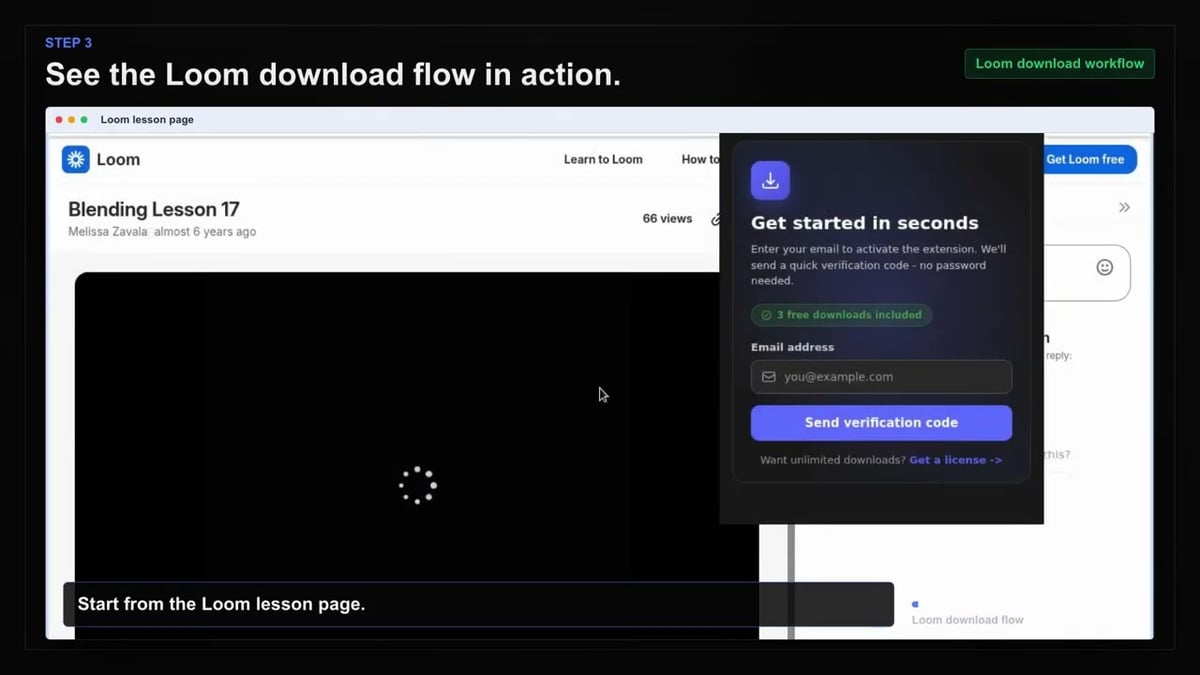Screen dimensions: 1200x675
Task: Click the red window close dot
Action: (x=59, y=120)
